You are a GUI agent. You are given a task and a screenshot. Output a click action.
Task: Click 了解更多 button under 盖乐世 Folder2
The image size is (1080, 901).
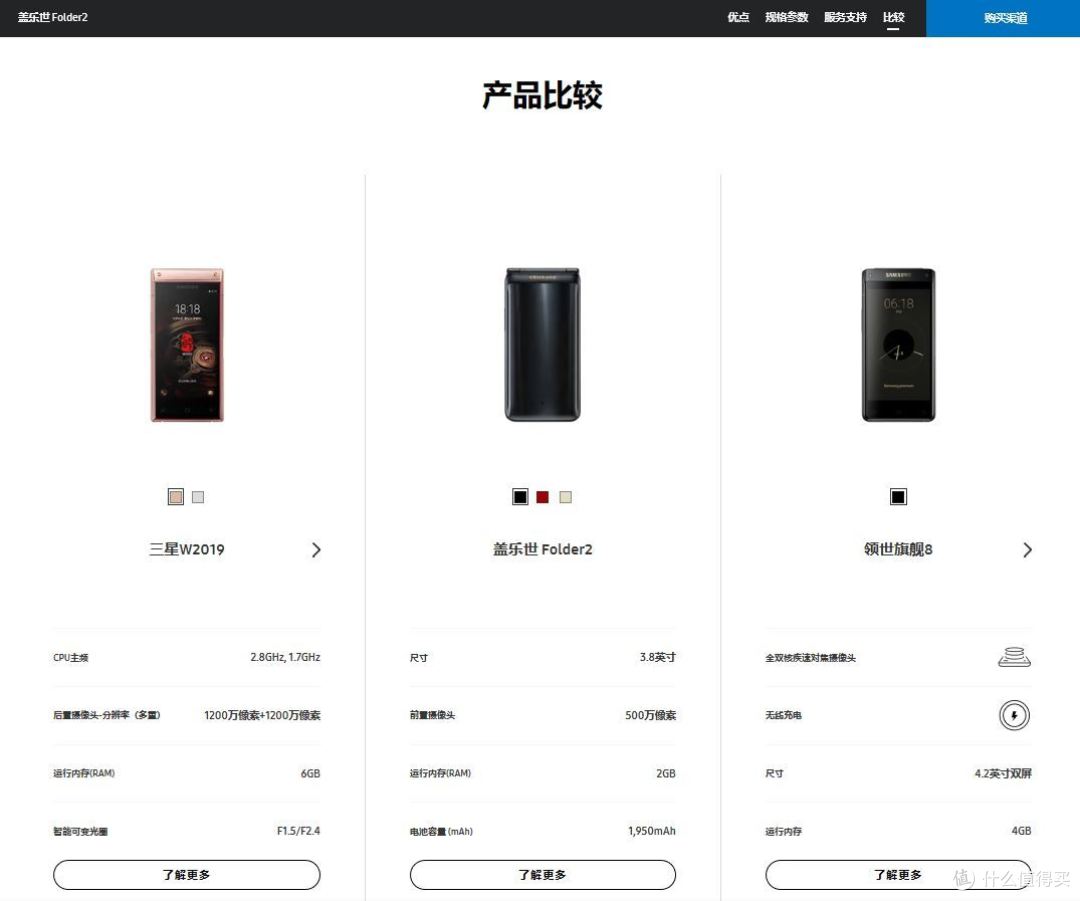543,875
